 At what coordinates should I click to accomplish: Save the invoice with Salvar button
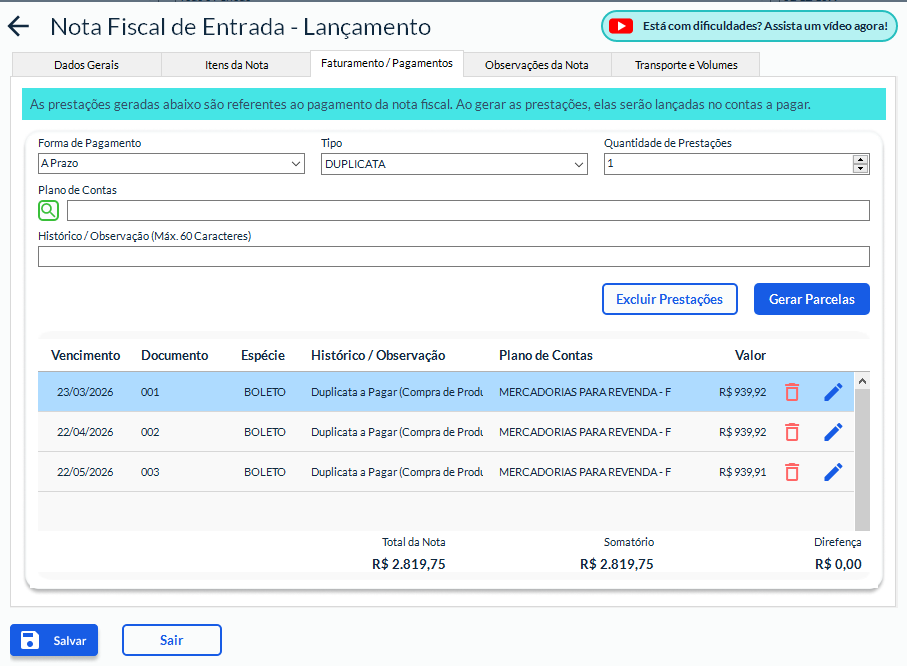coord(54,641)
